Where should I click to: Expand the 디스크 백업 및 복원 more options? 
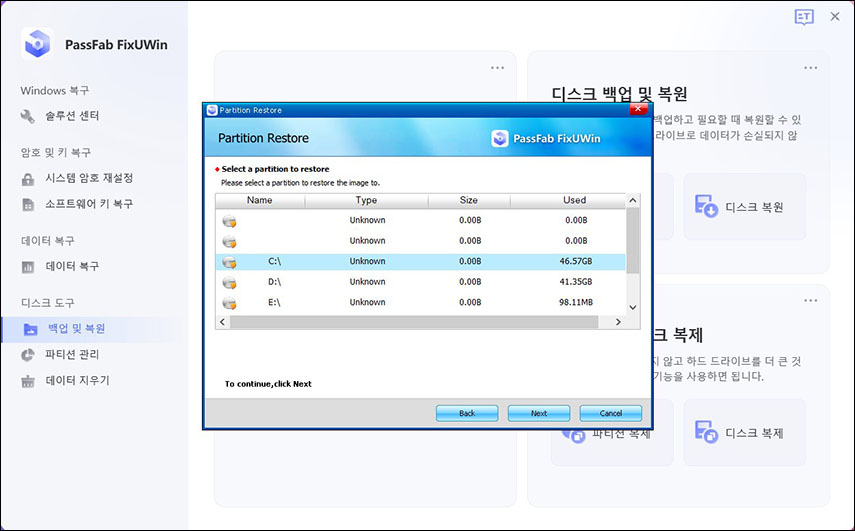[811, 68]
